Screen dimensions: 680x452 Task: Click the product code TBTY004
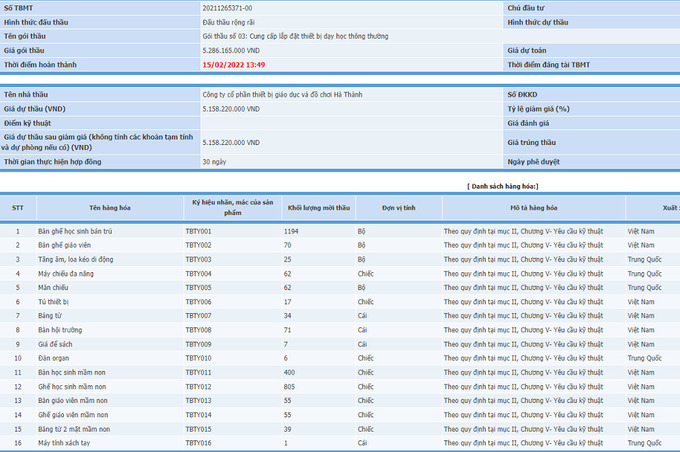pos(198,273)
